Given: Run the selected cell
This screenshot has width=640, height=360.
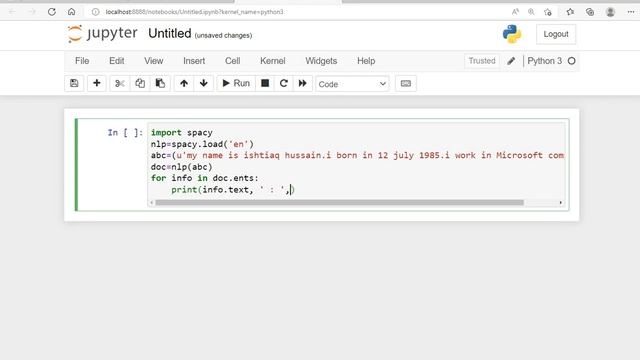Looking at the screenshot, I should (236, 83).
